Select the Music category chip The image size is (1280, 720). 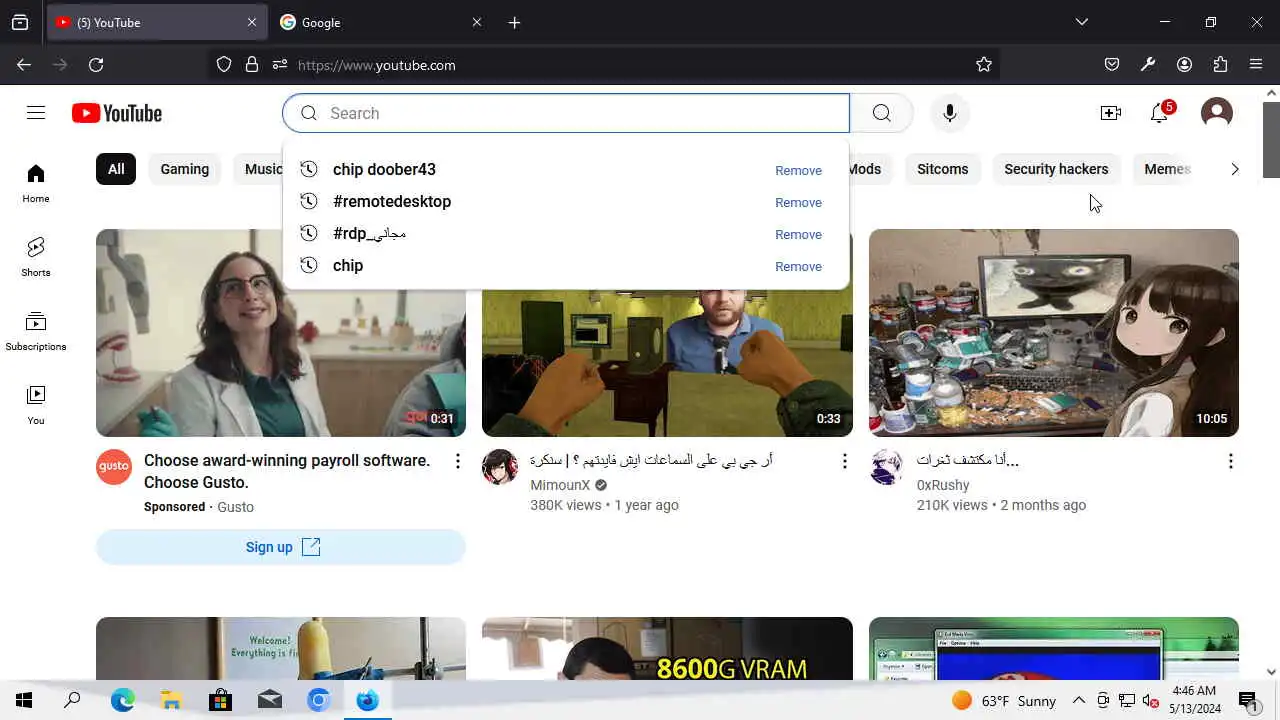260,169
